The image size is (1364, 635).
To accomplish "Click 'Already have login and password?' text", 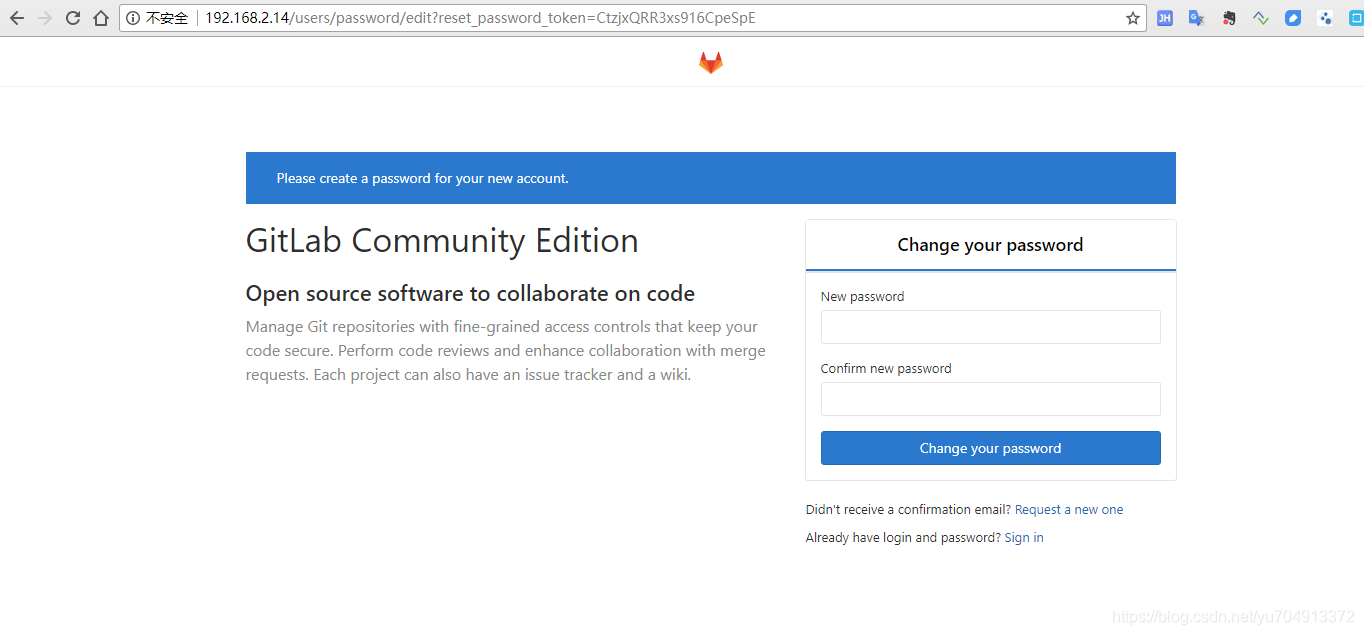I will pyautogui.click(x=903, y=538).
